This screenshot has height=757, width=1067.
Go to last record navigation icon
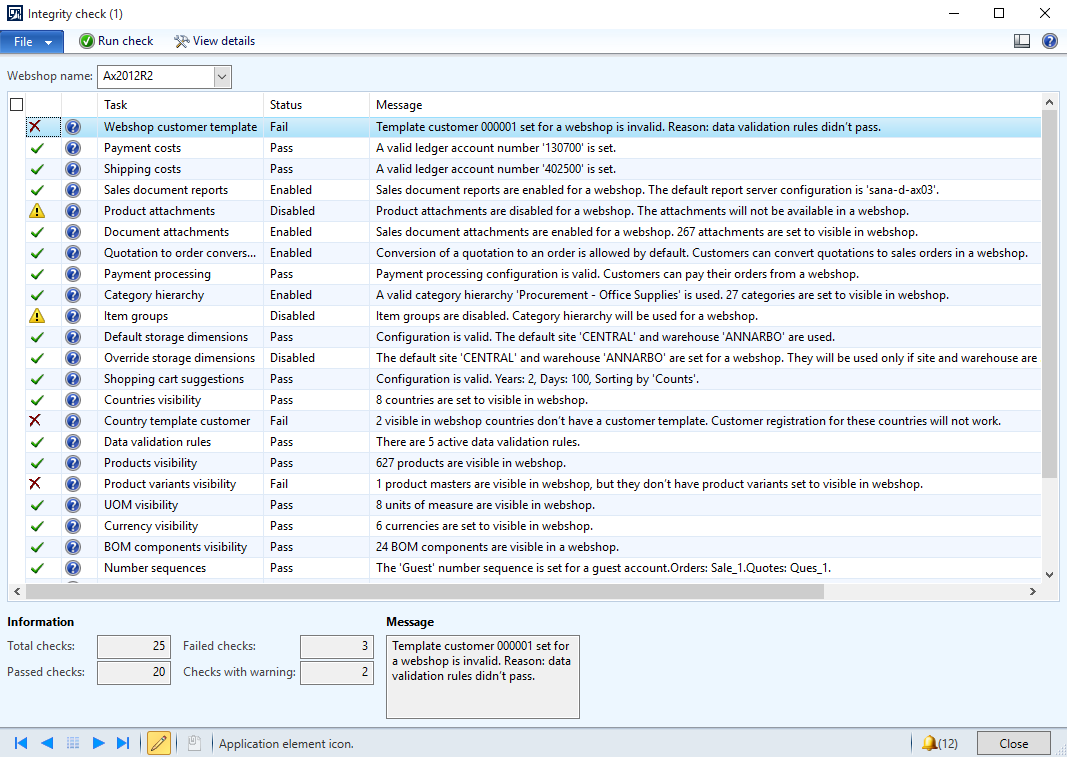[122, 743]
